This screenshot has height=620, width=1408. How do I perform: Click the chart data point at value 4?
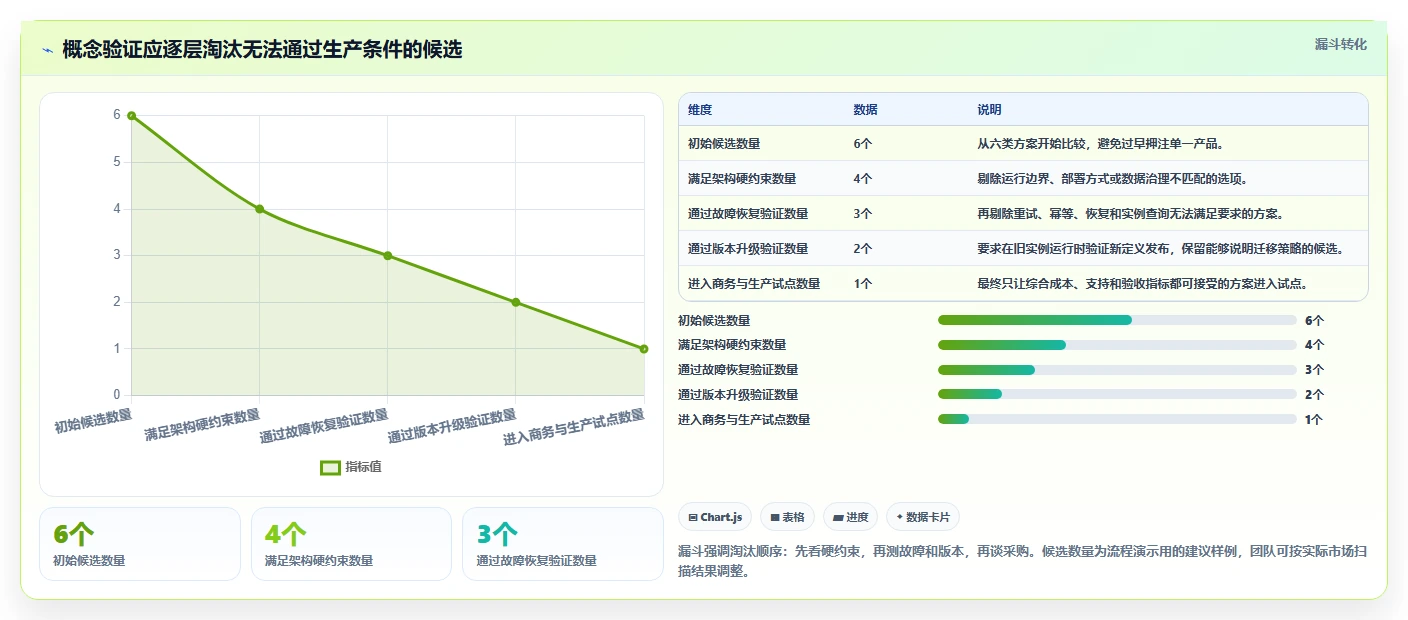coord(259,209)
